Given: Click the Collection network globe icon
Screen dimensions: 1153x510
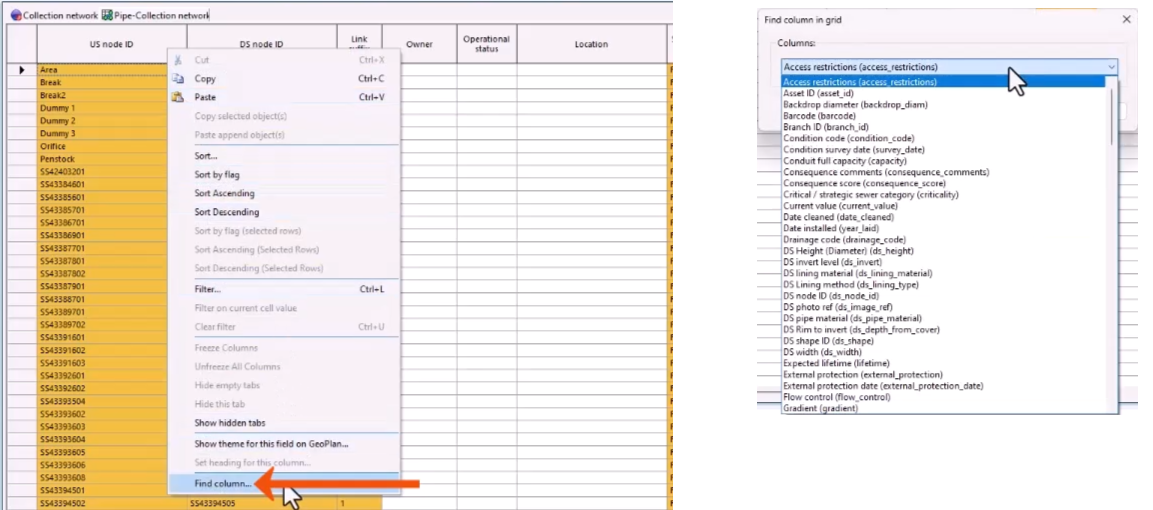Looking at the screenshot, I should click(x=15, y=15).
